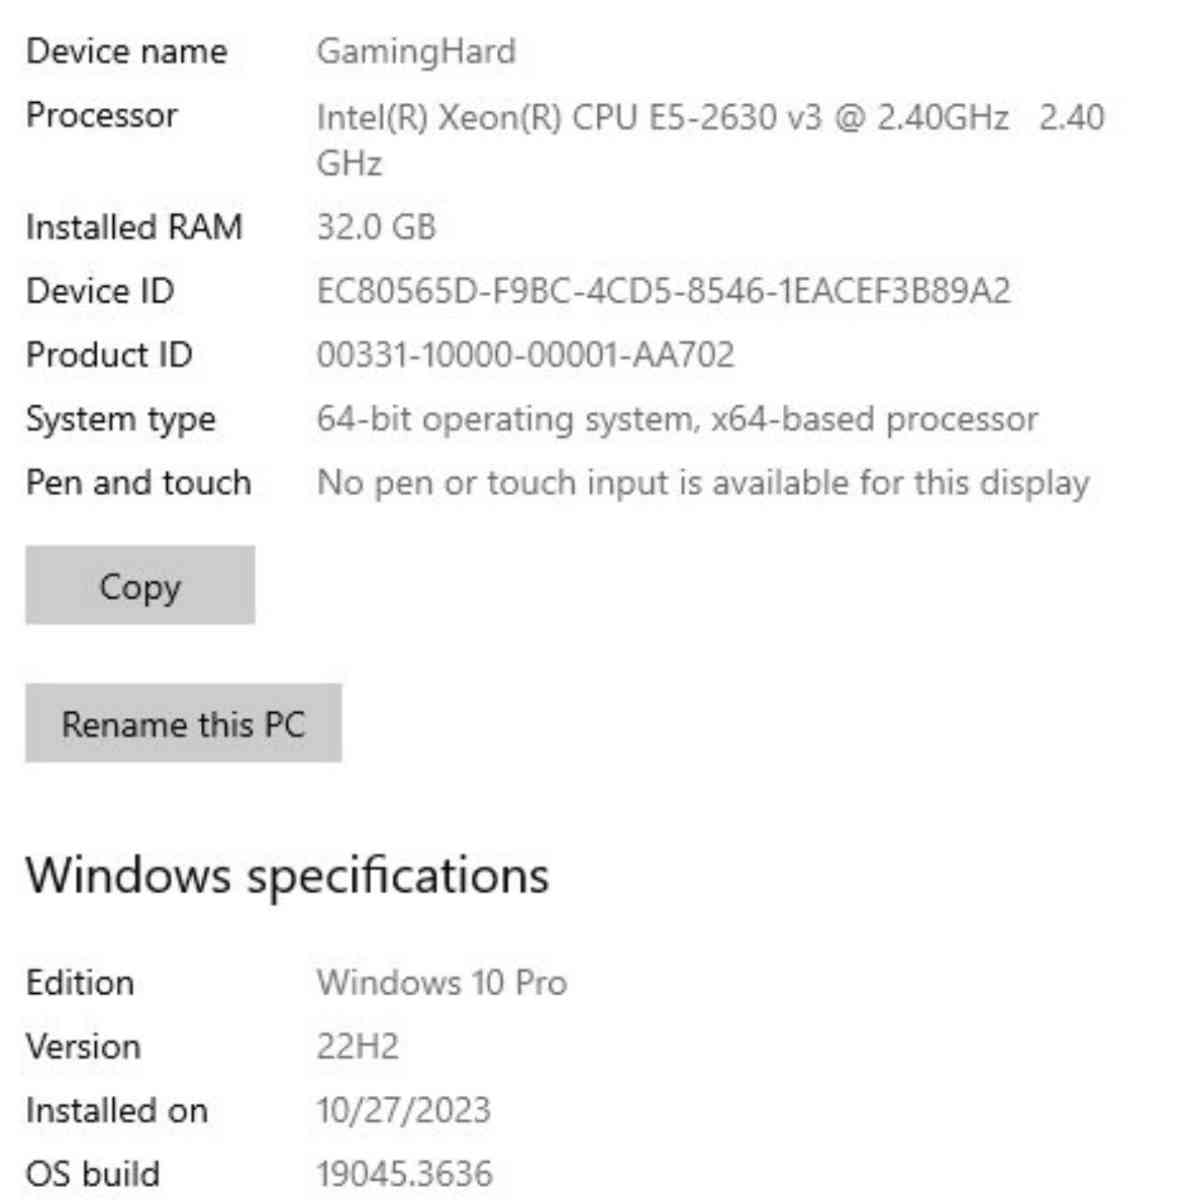Click the OS build label
The height and width of the screenshot is (1200, 1182).
(x=94, y=1172)
